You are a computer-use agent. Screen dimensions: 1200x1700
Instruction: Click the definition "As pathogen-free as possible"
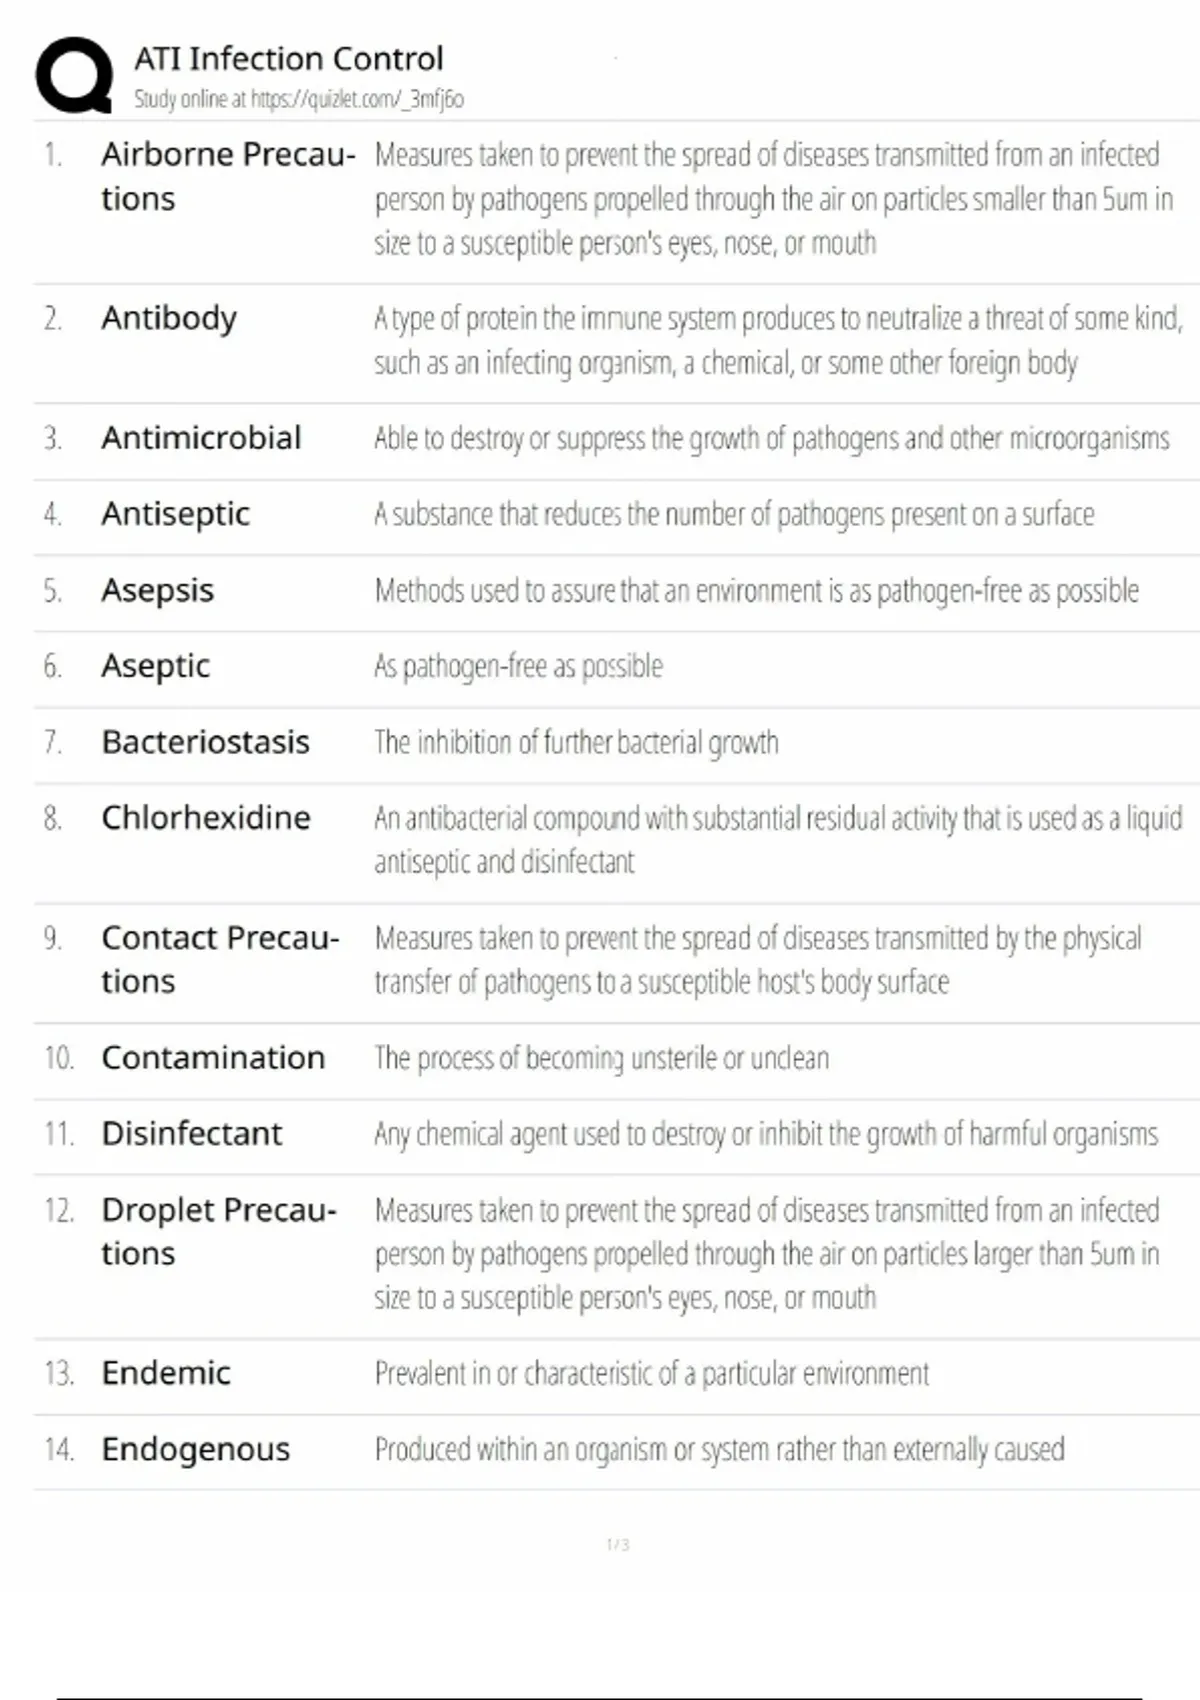tap(518, 666)
